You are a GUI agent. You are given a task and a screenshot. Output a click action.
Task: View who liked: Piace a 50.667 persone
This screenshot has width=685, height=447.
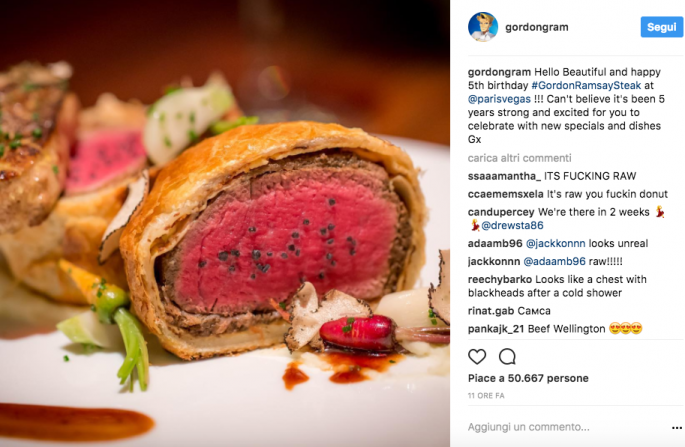pyautogui.click(x=528, y=378)
